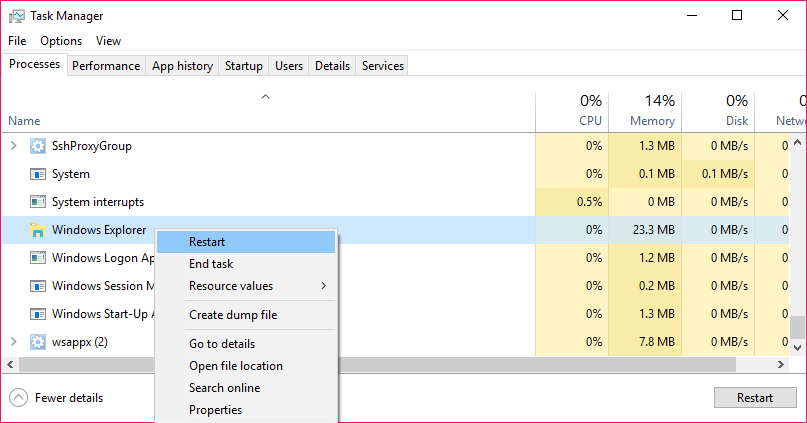Choose Restart in the context menu

(x=246, y=242)
